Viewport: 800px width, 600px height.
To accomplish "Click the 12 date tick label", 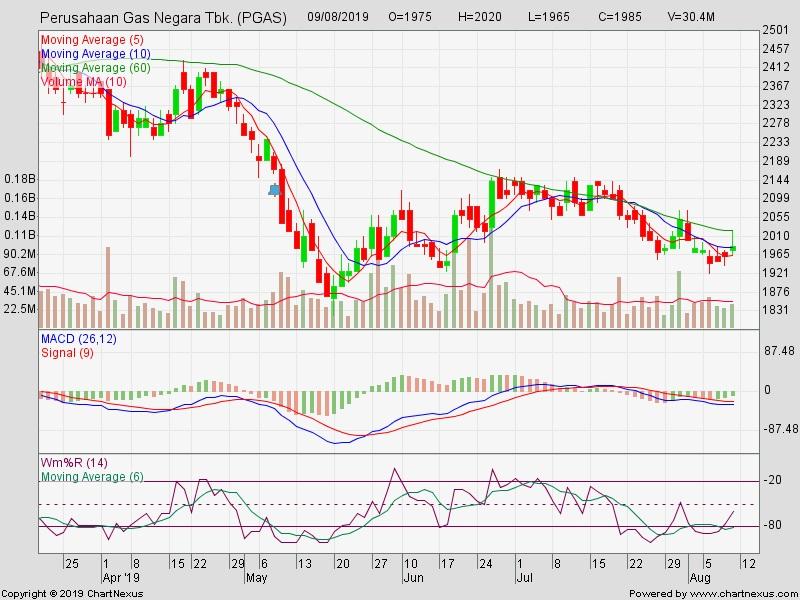I will (x=748, y=564).
